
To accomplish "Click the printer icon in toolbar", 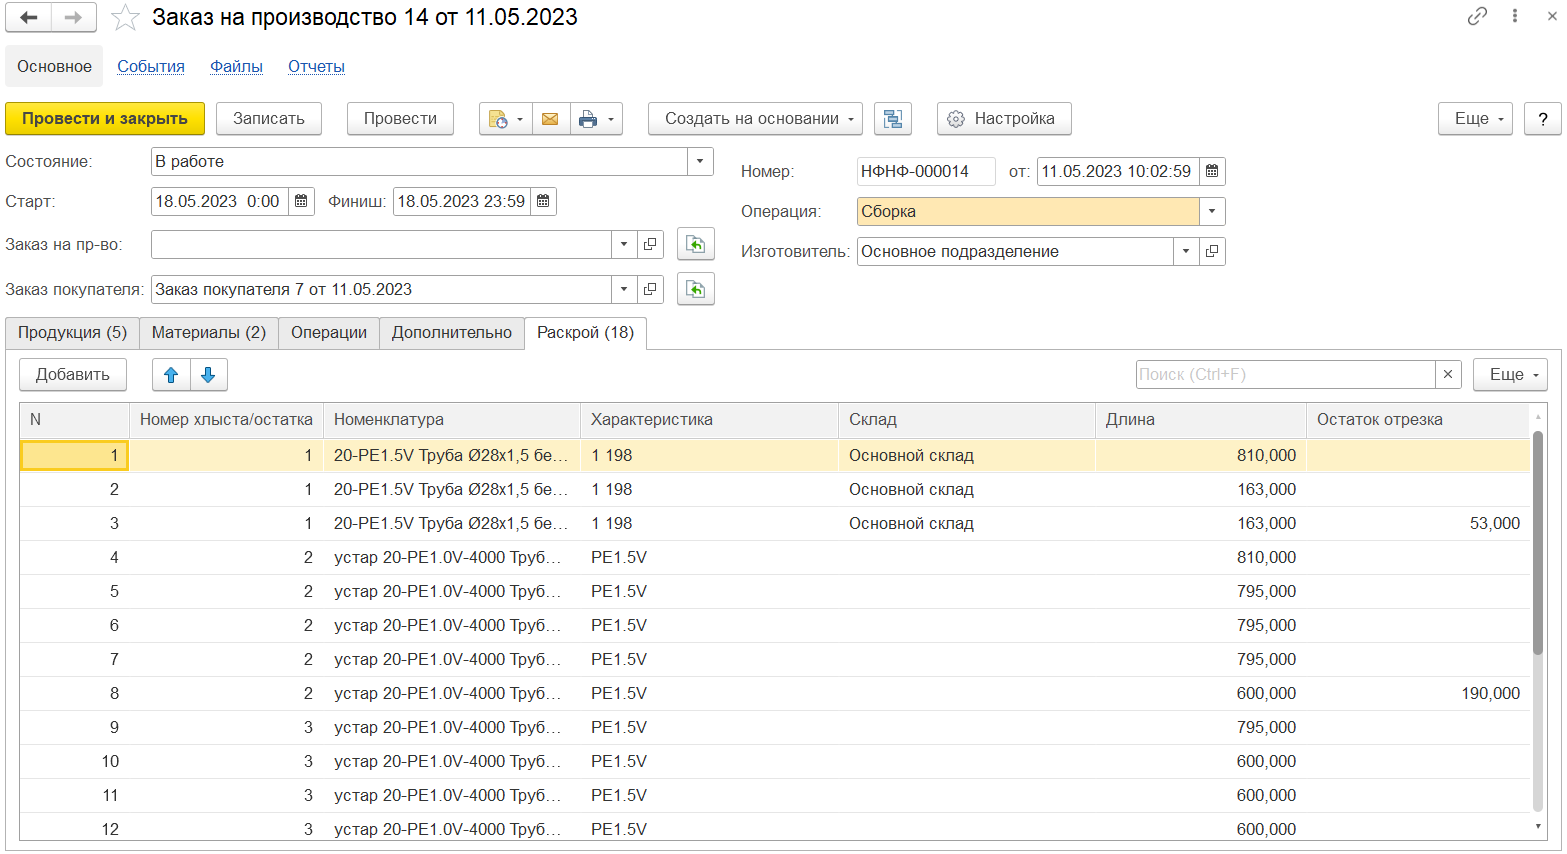I will (588, 119).
